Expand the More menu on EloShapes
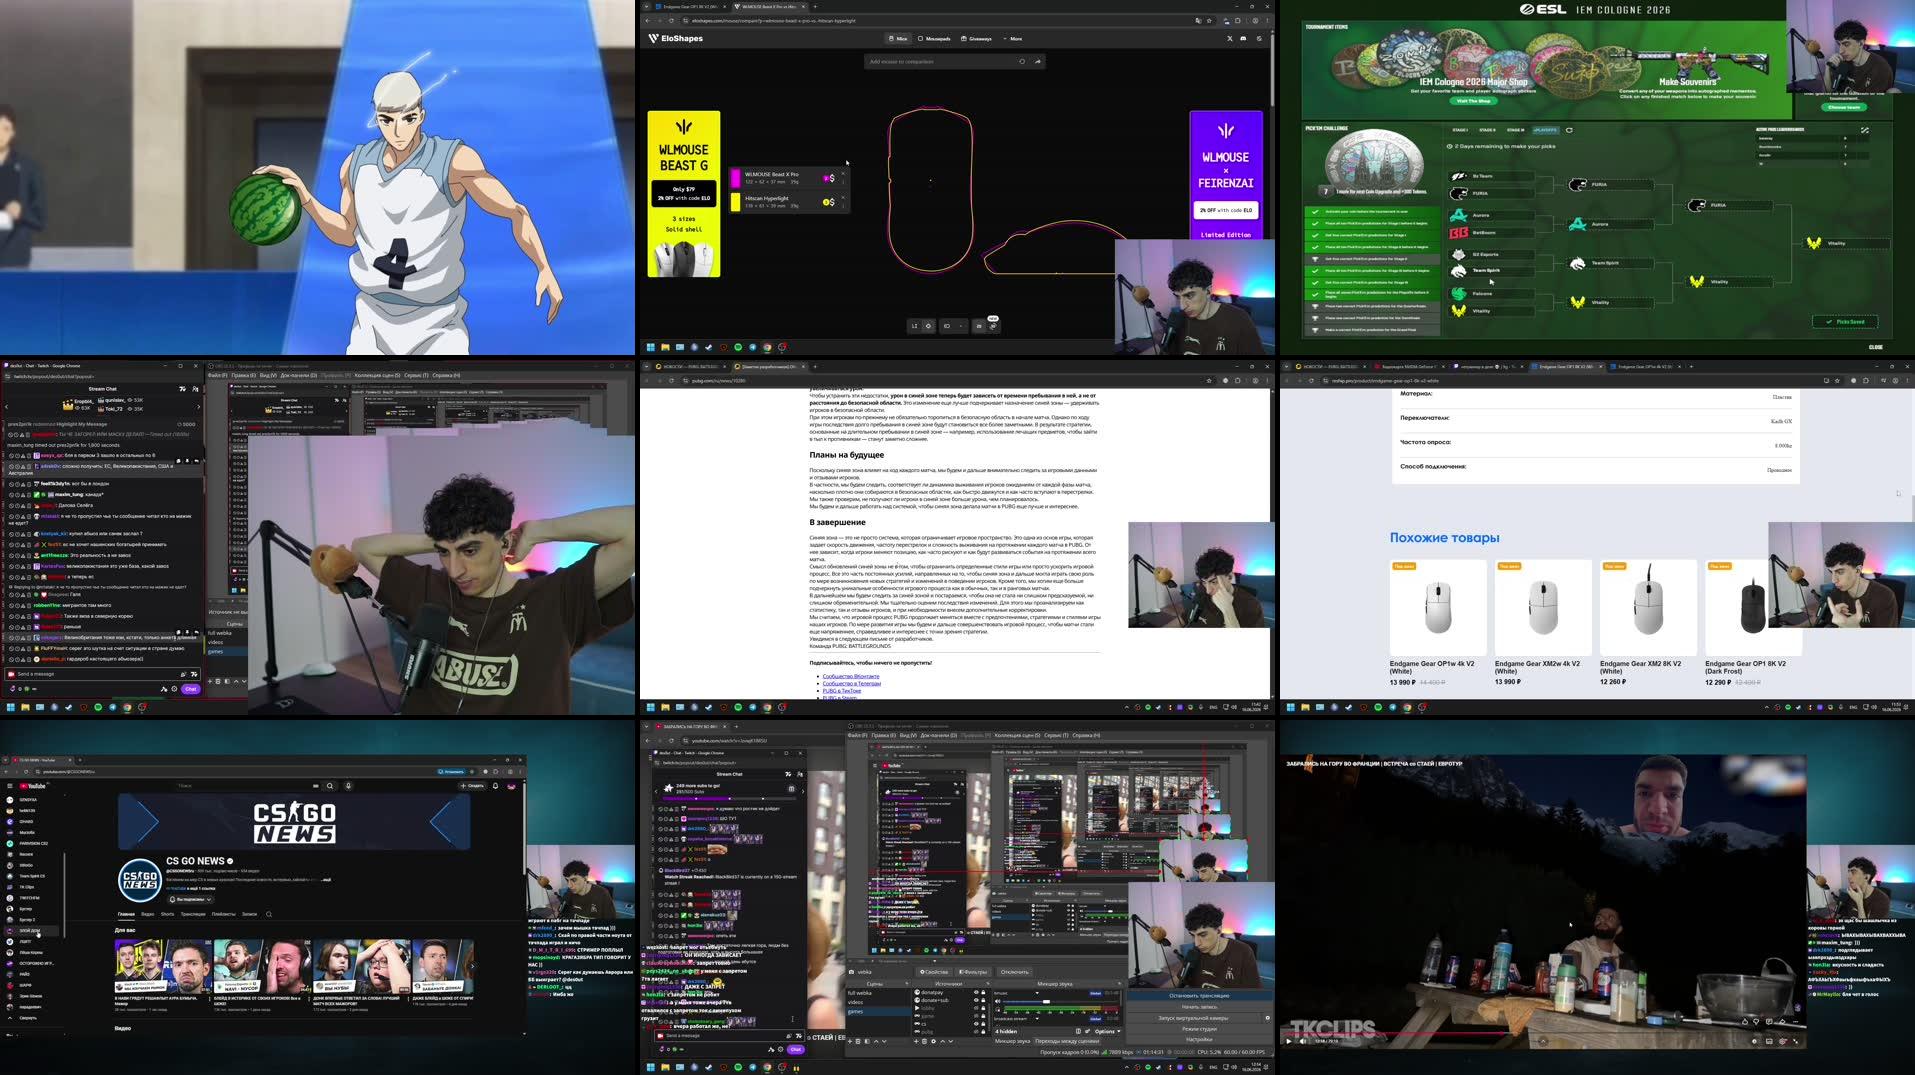 pos(1012,38)
